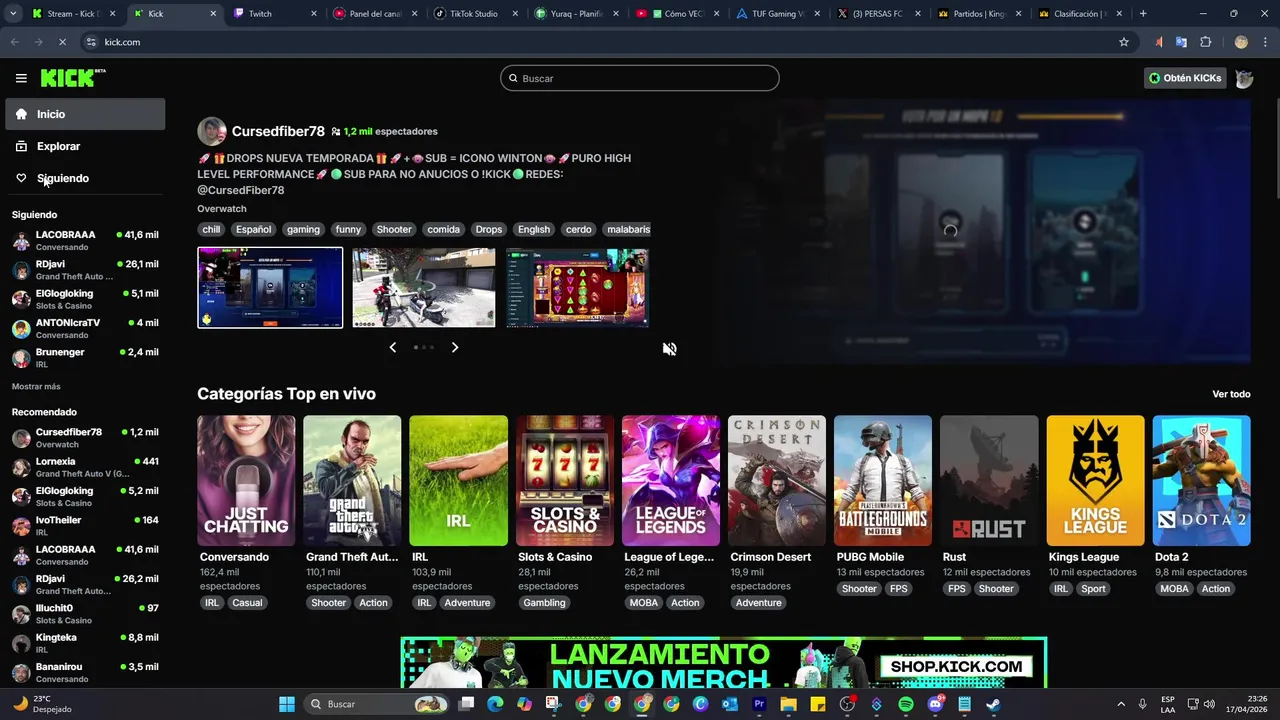Switch to the Twitch browser tab

coord(273,14)
